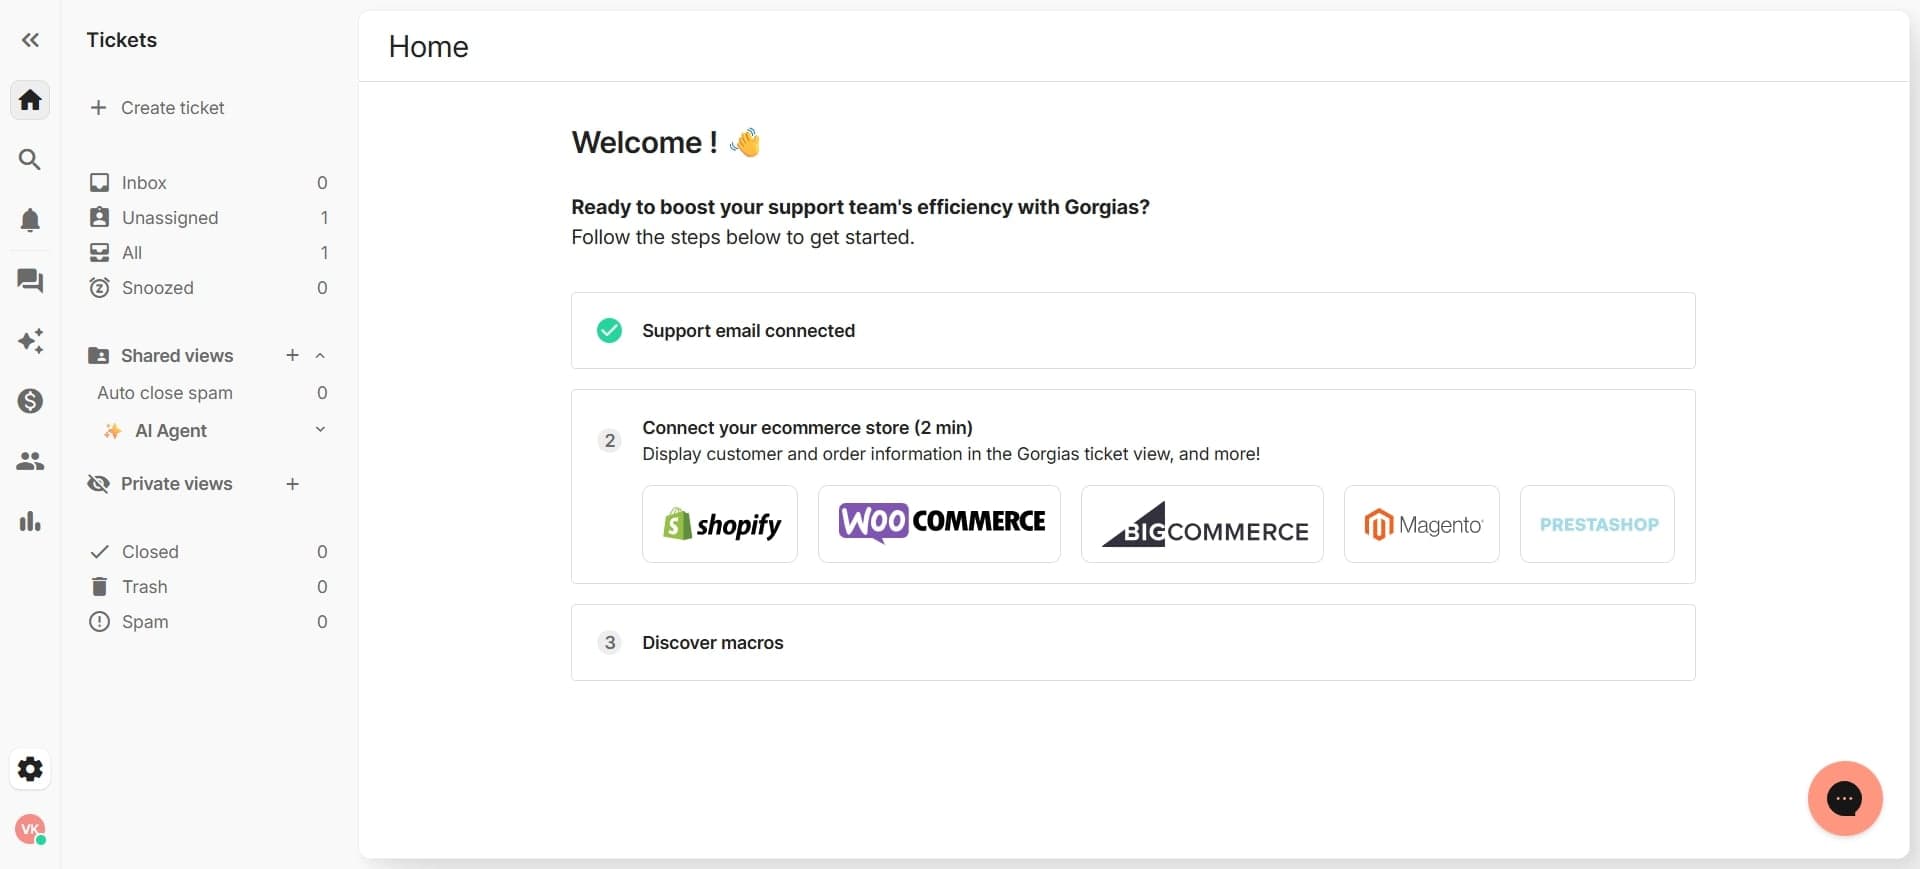Open the Home icon in the left rail
This screenshot has width=1920, height=869.
tap(29, 99)
